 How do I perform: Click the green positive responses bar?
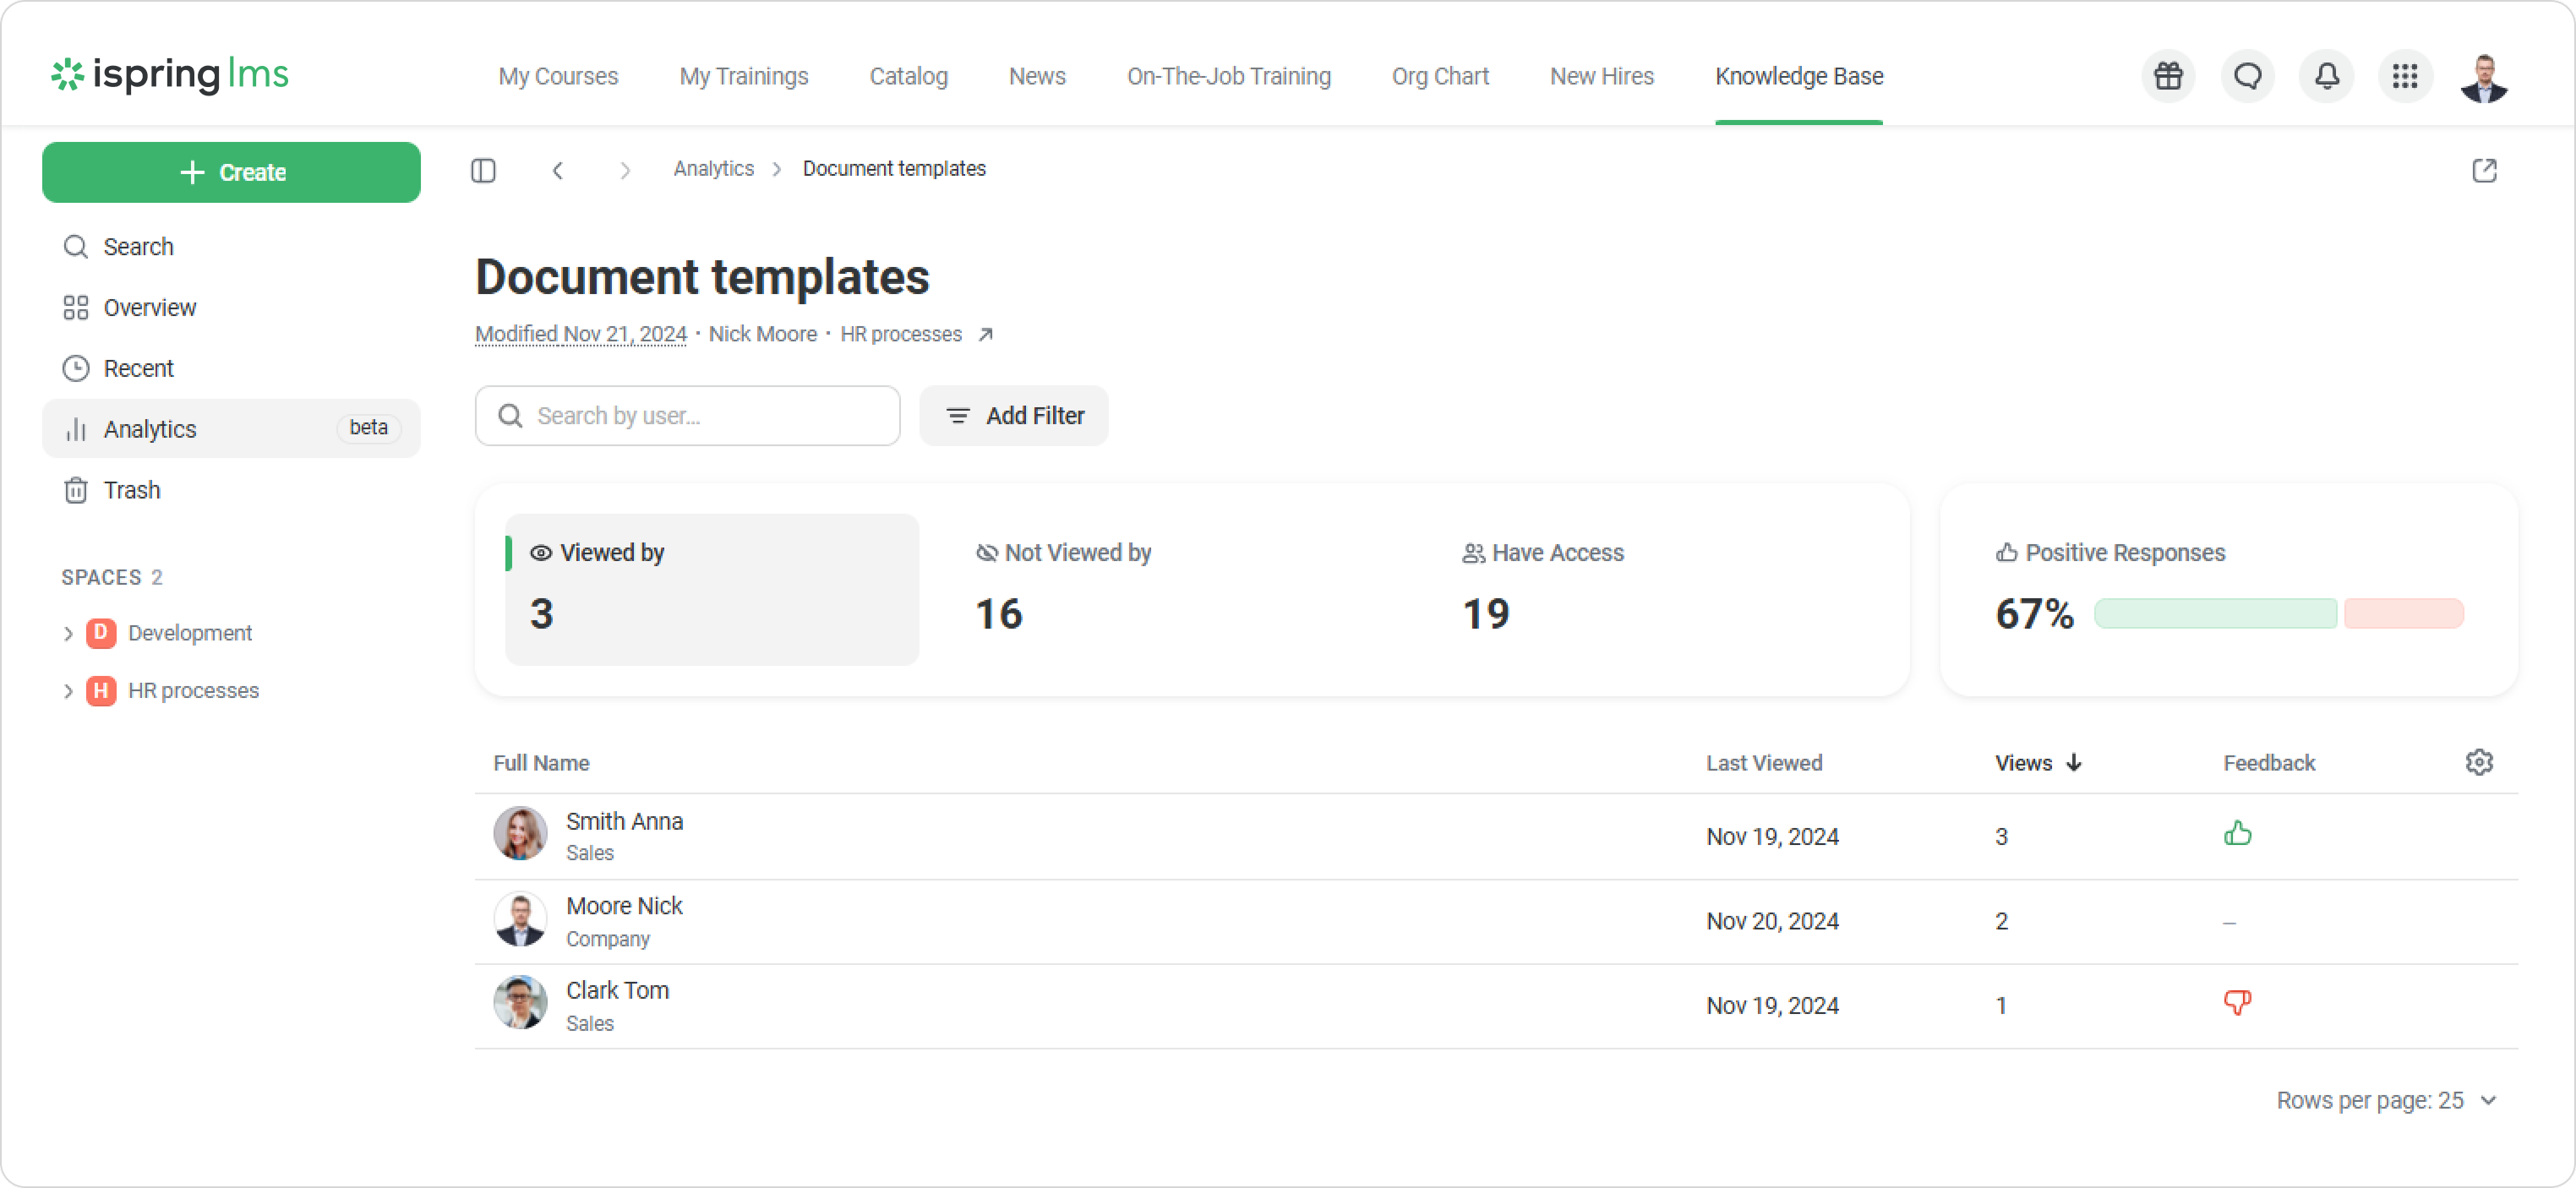pos(2214,613)
